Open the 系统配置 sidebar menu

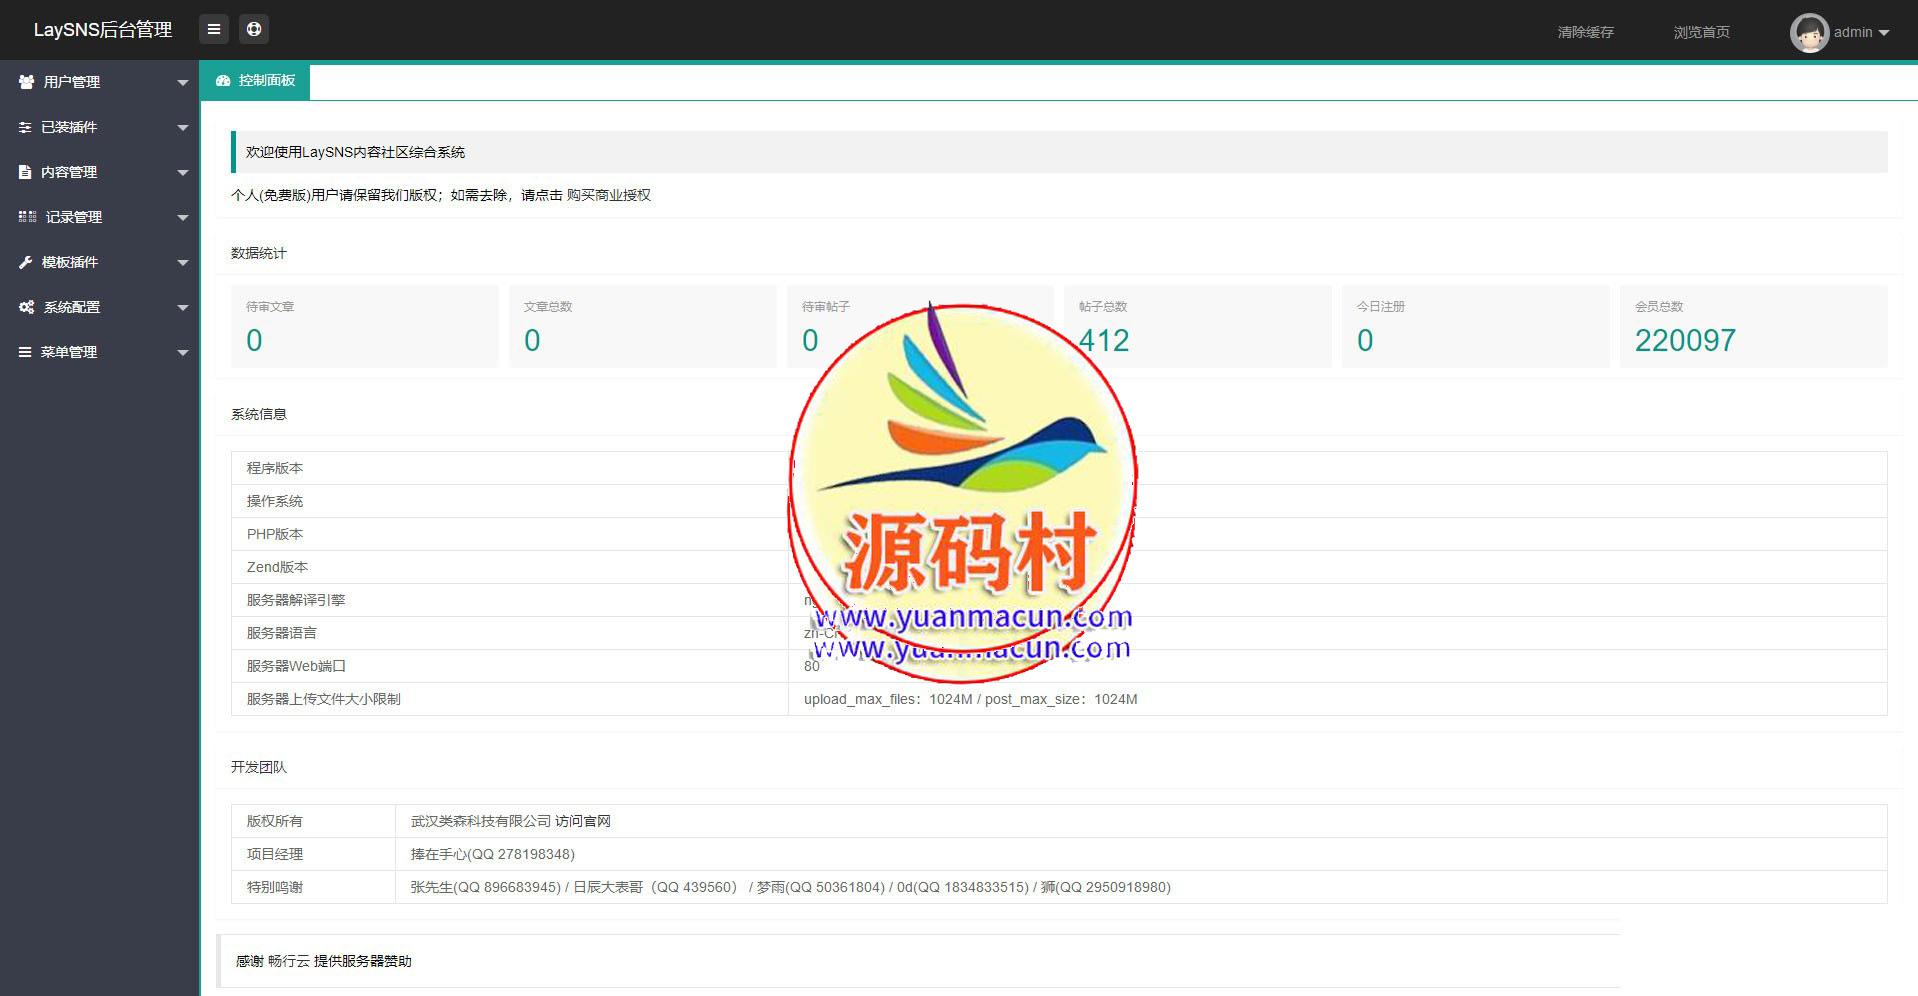(x=100, y=307)
